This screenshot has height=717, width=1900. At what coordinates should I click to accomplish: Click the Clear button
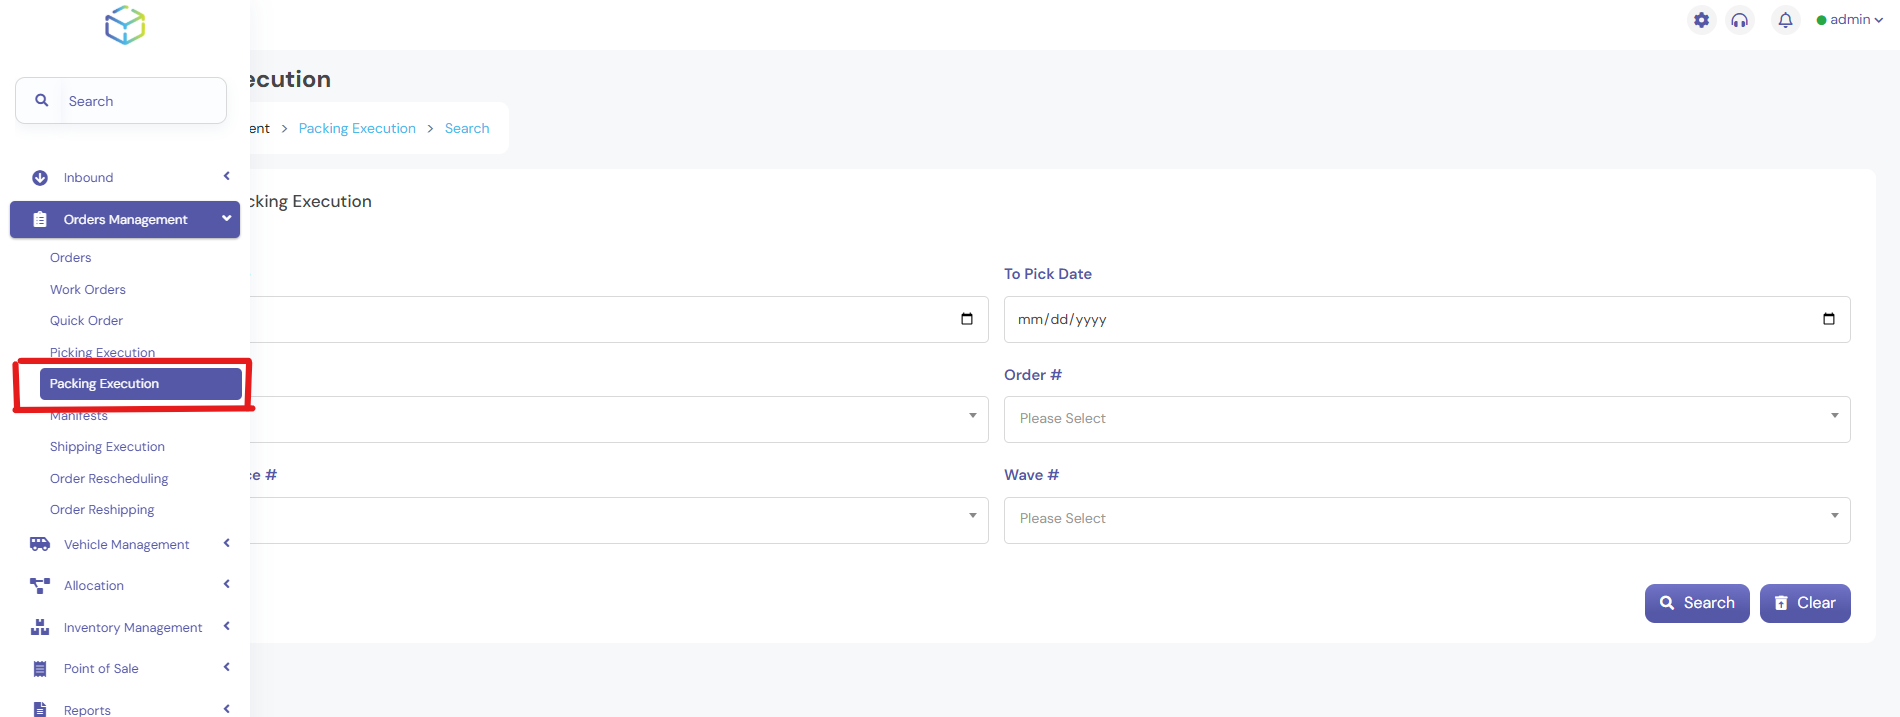pos(1804,603)
